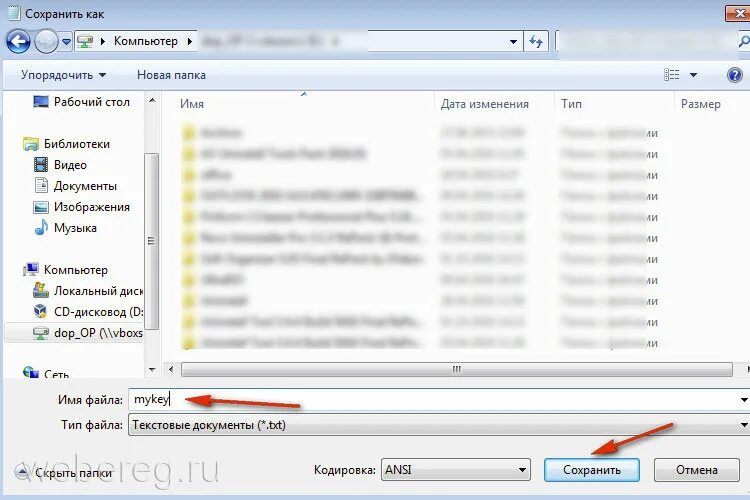Sort by Тип column header
Screen dimensions: 750x500
(x=572, y=104)
